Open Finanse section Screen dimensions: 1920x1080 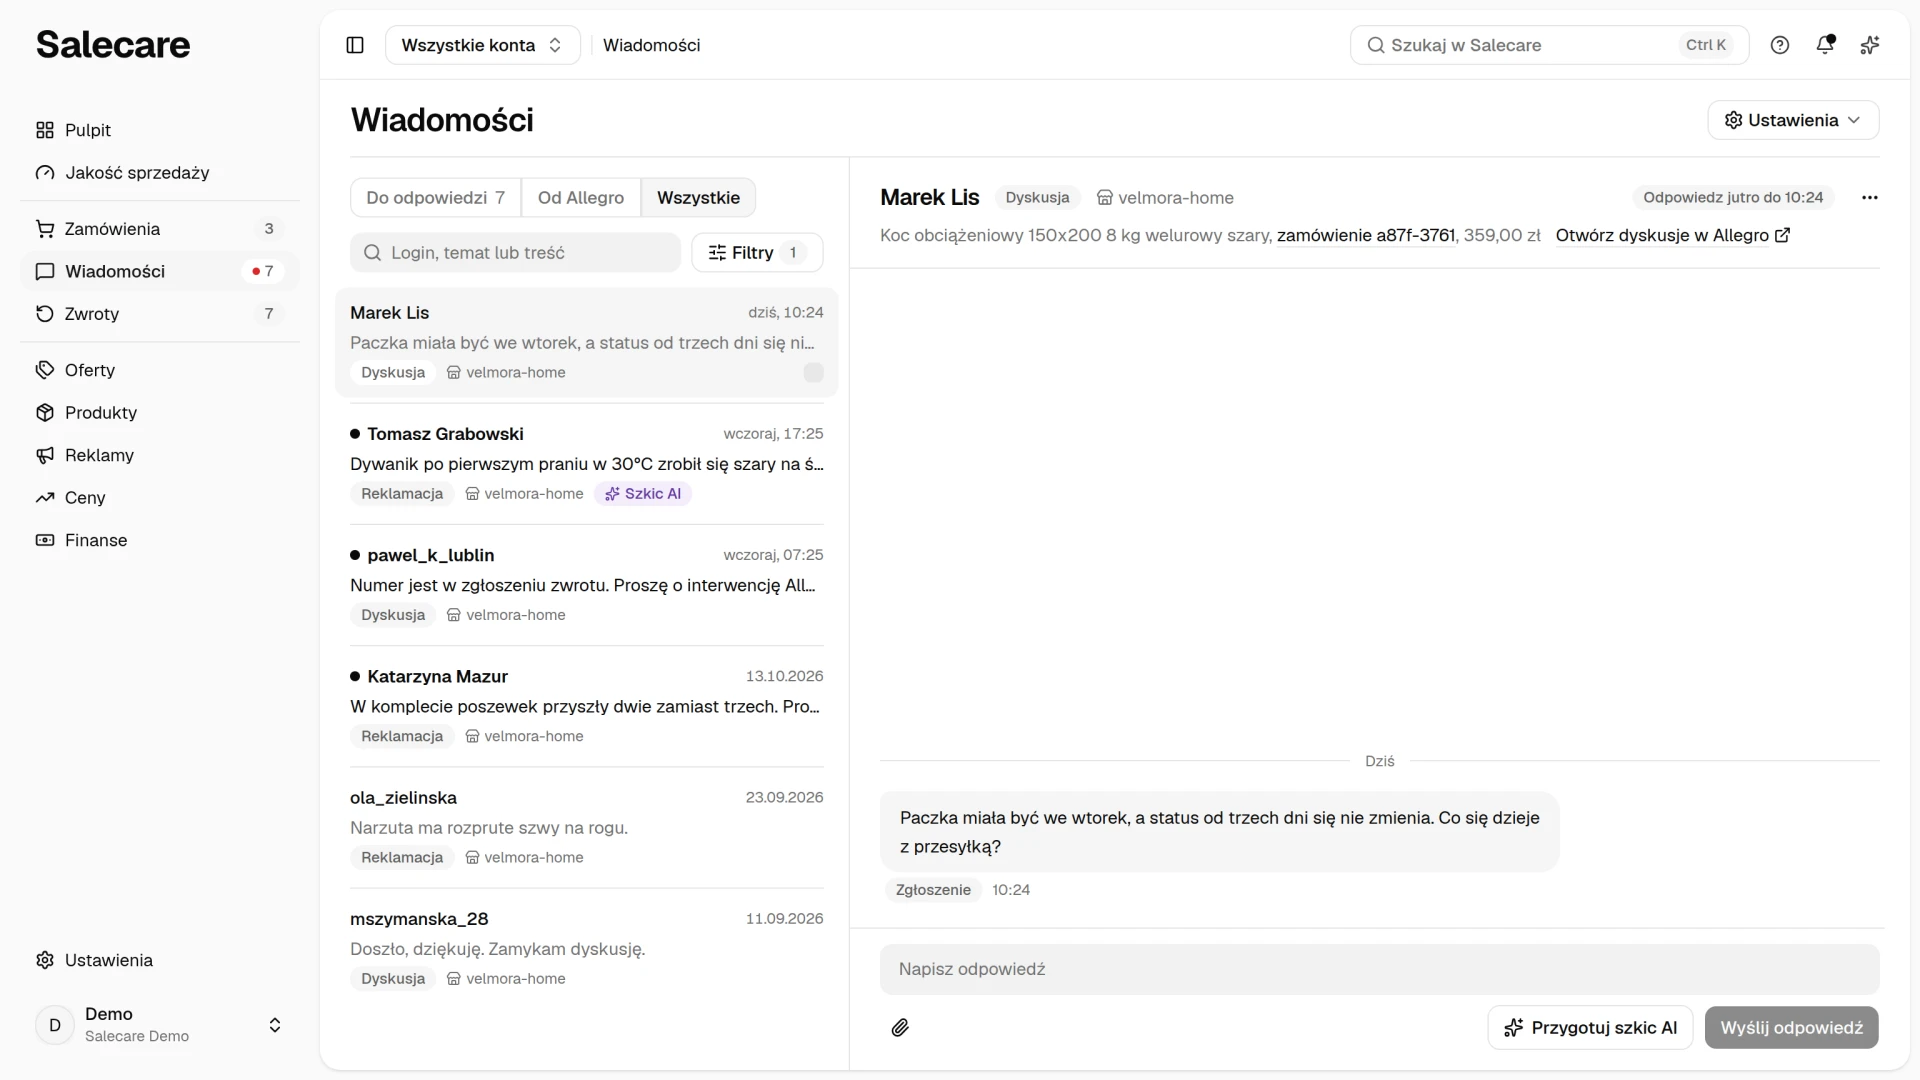tap(160, 540)
